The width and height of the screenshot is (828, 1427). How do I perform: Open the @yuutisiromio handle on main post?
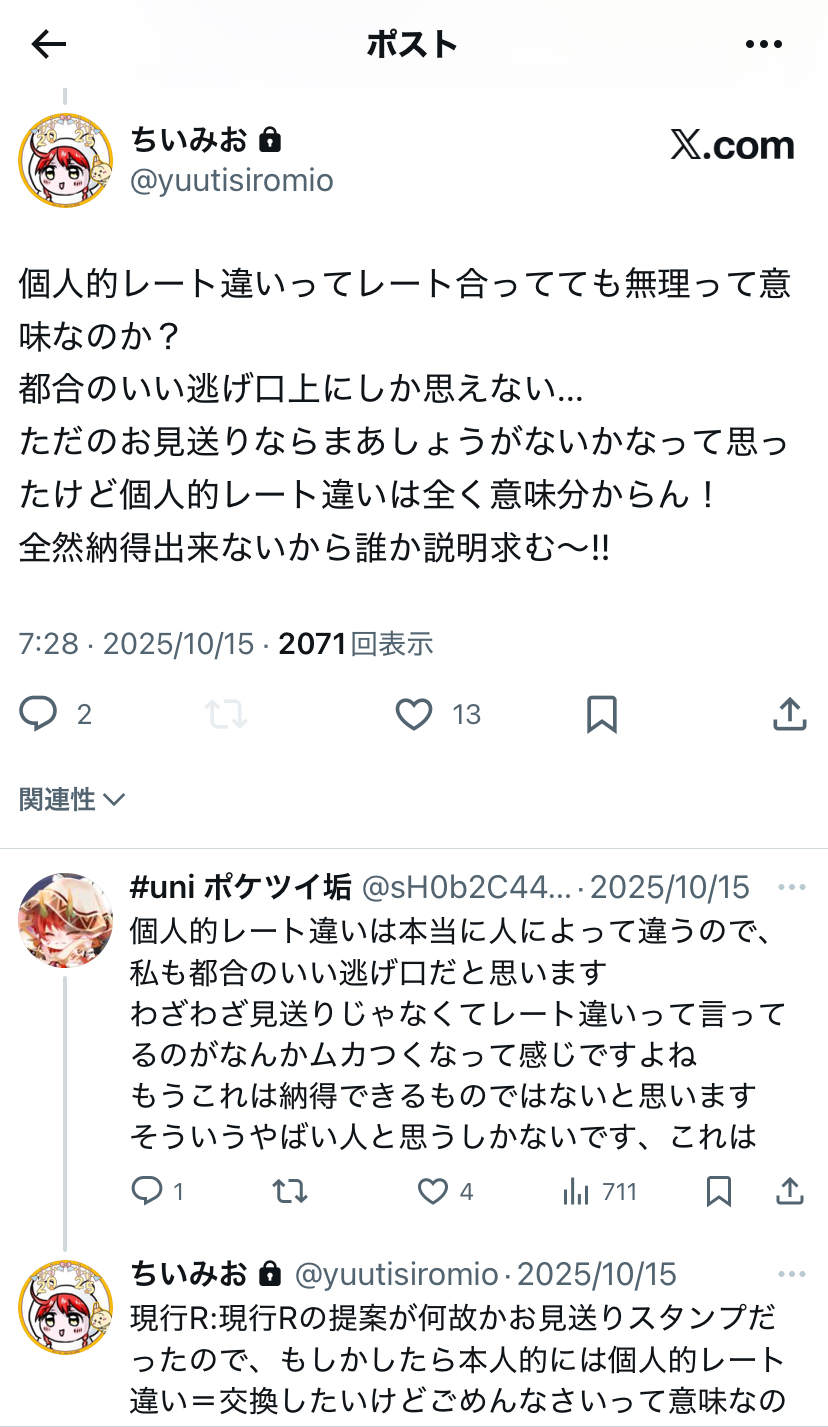232,180
